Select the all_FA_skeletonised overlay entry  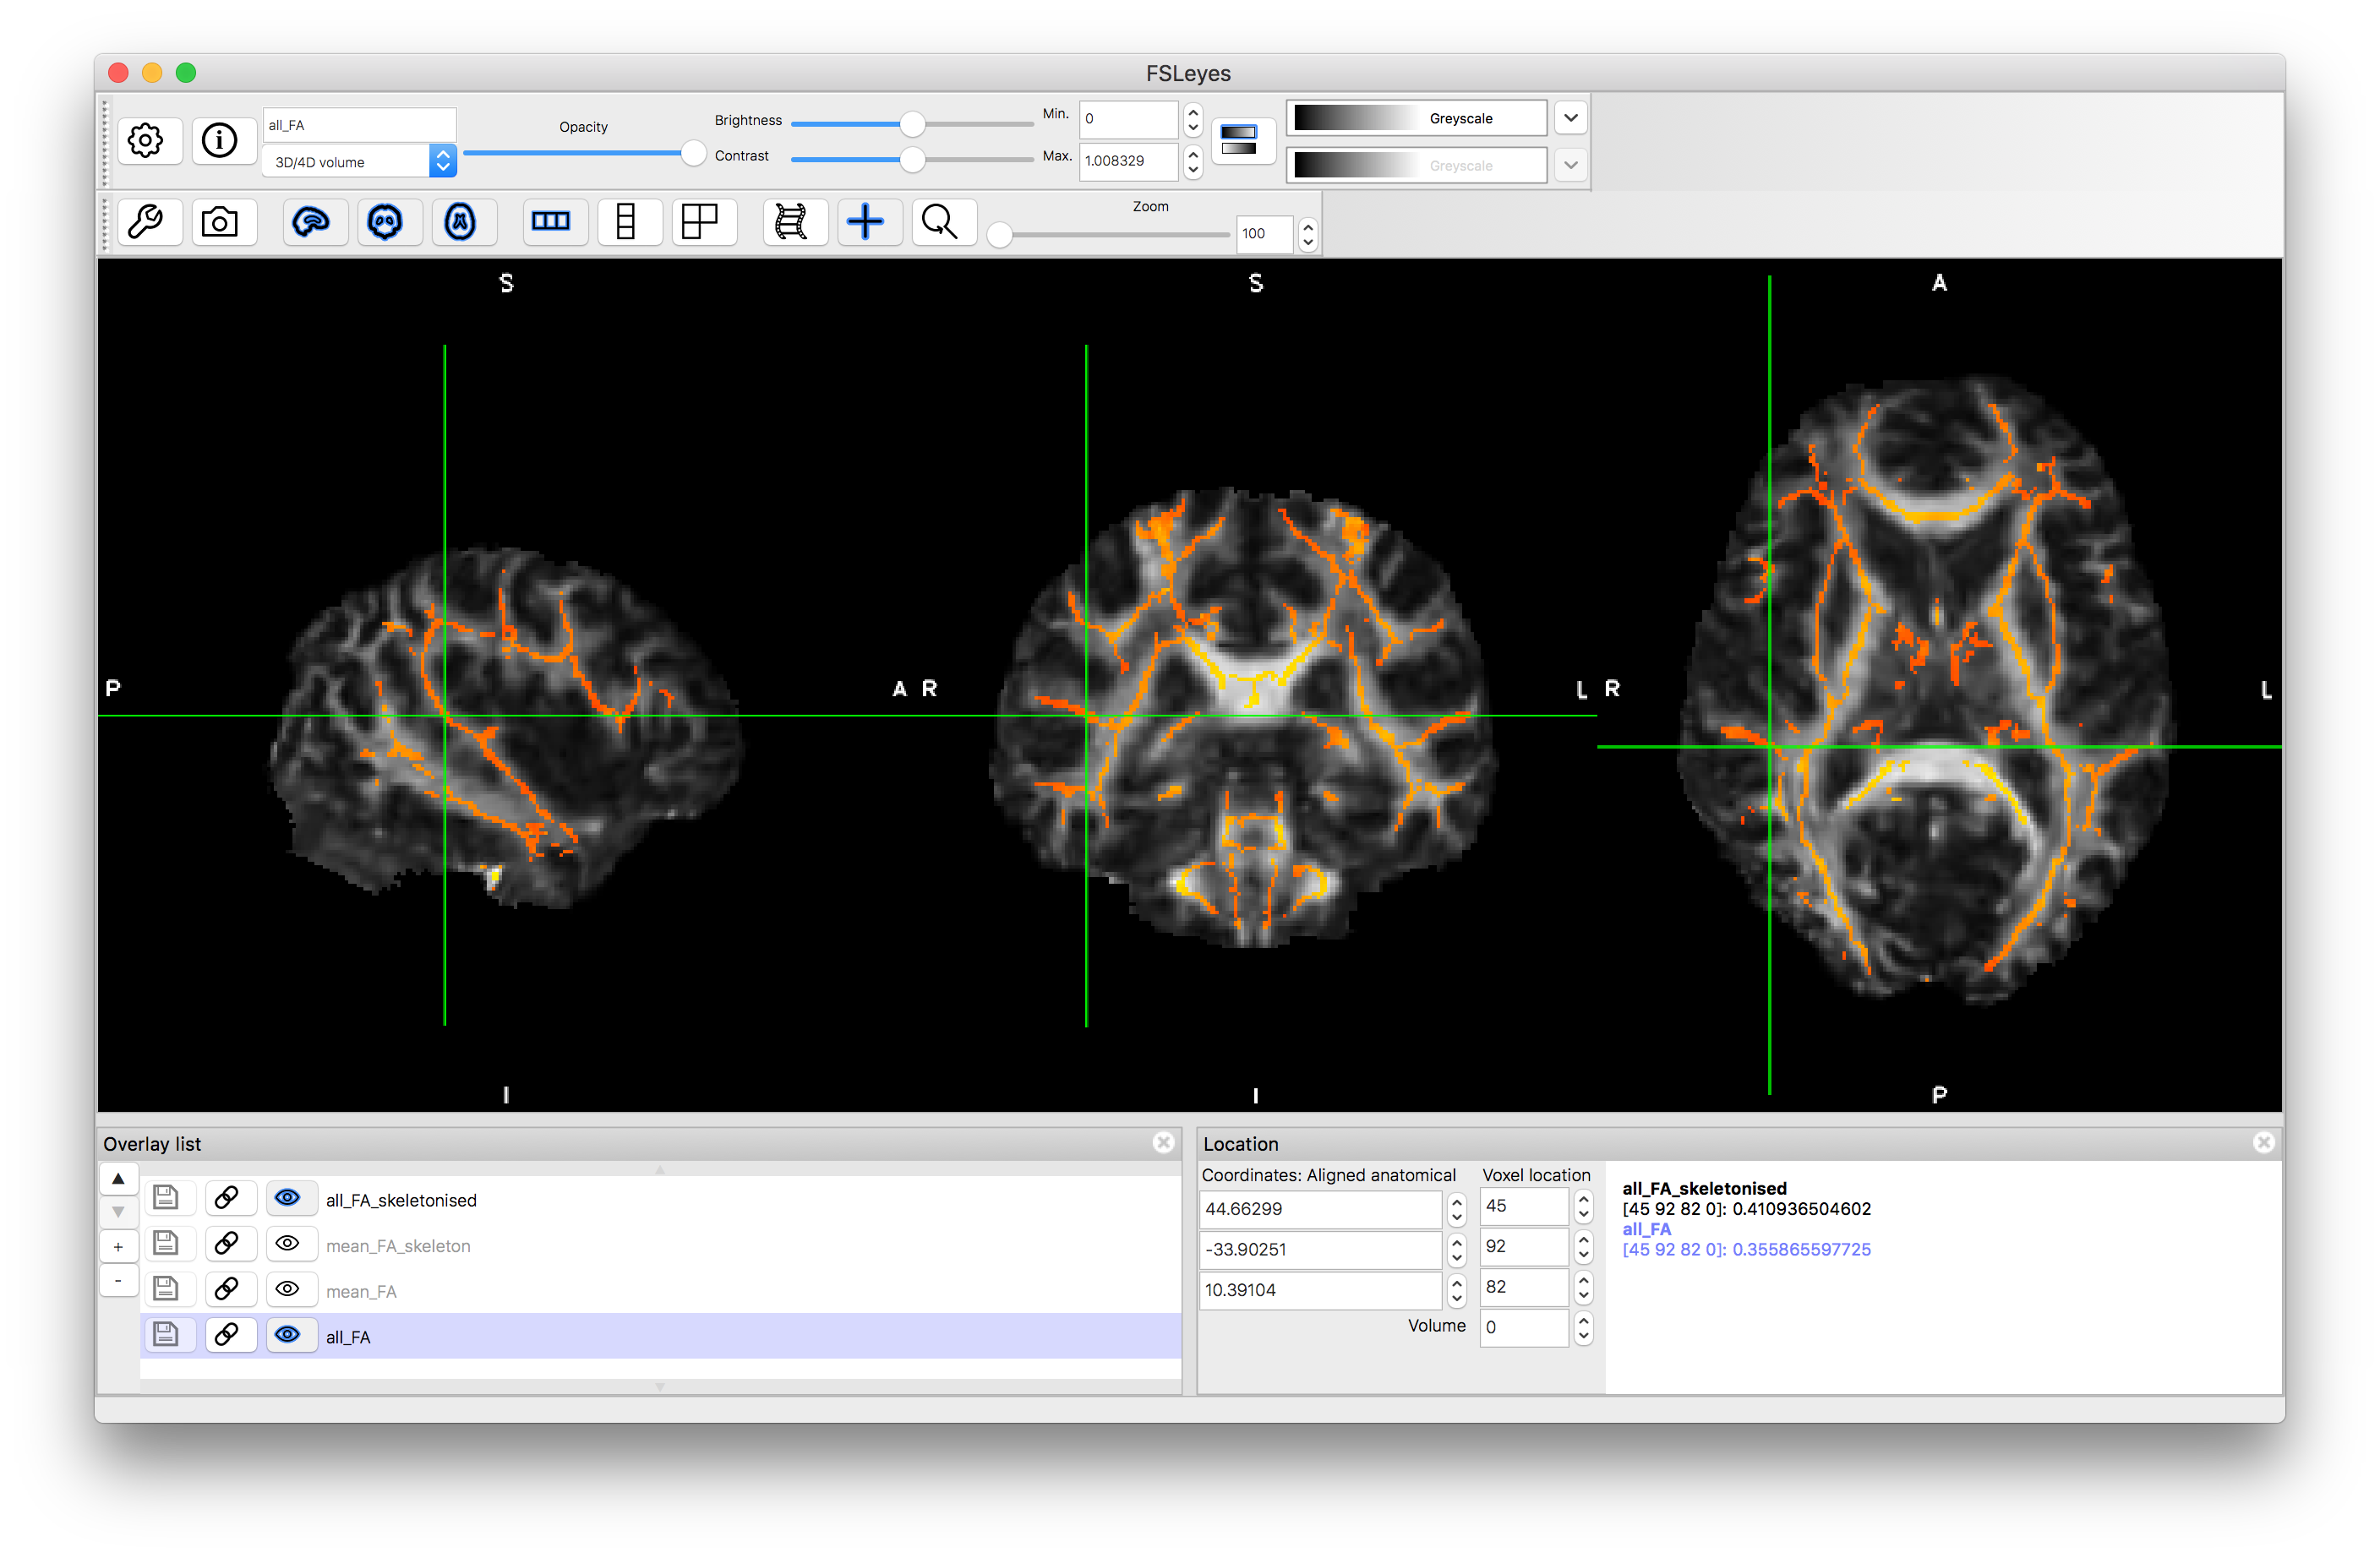click(401, 1200)
